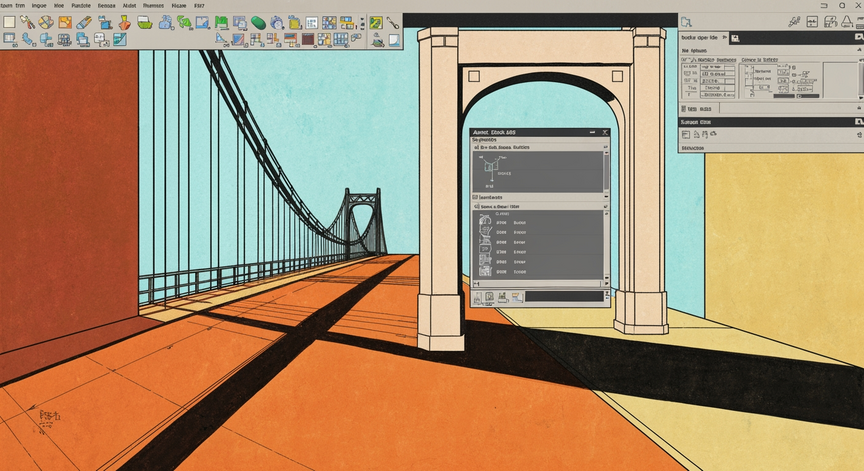Open the green tray with paper icon
Image resolution: width=864 pixels, height=471 pixels.
click(x=145, y=23)
